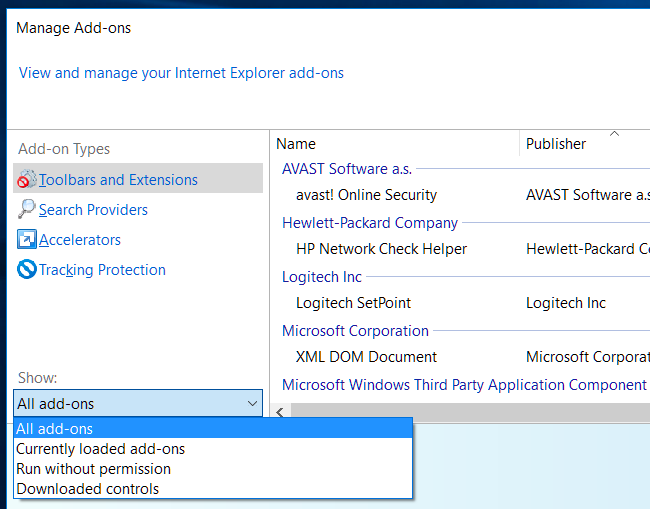This screenshot has width=650, height=509.
Task: Collapse the AVAST Software a.s. group
Action: 347,169
